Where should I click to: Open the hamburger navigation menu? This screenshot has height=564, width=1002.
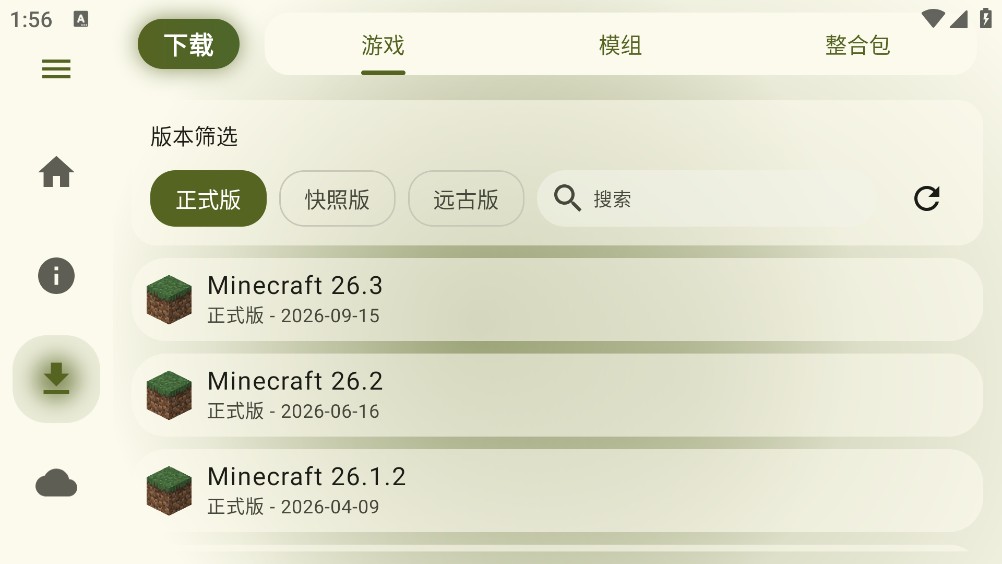tap(56, 69)
